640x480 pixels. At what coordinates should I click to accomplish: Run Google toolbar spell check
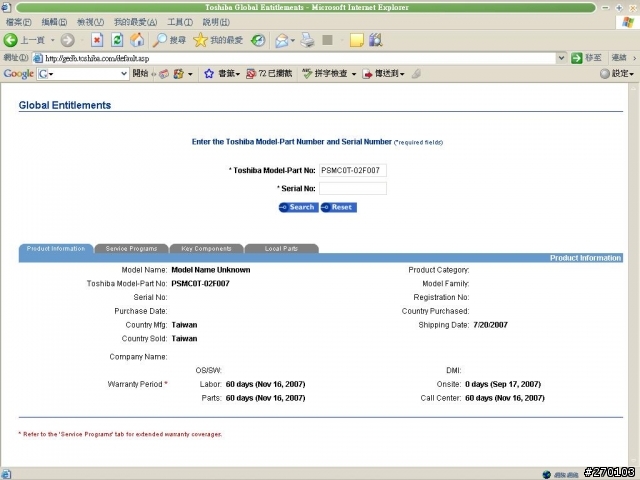[x=324, y=74]
